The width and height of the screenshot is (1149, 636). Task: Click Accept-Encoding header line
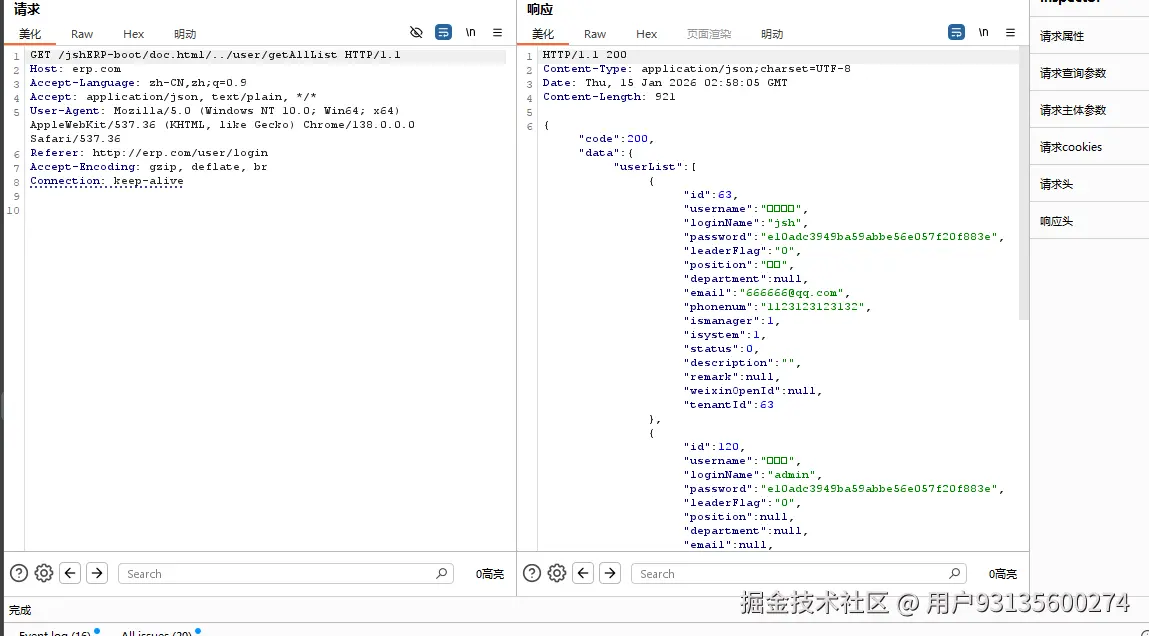(148, 167)
